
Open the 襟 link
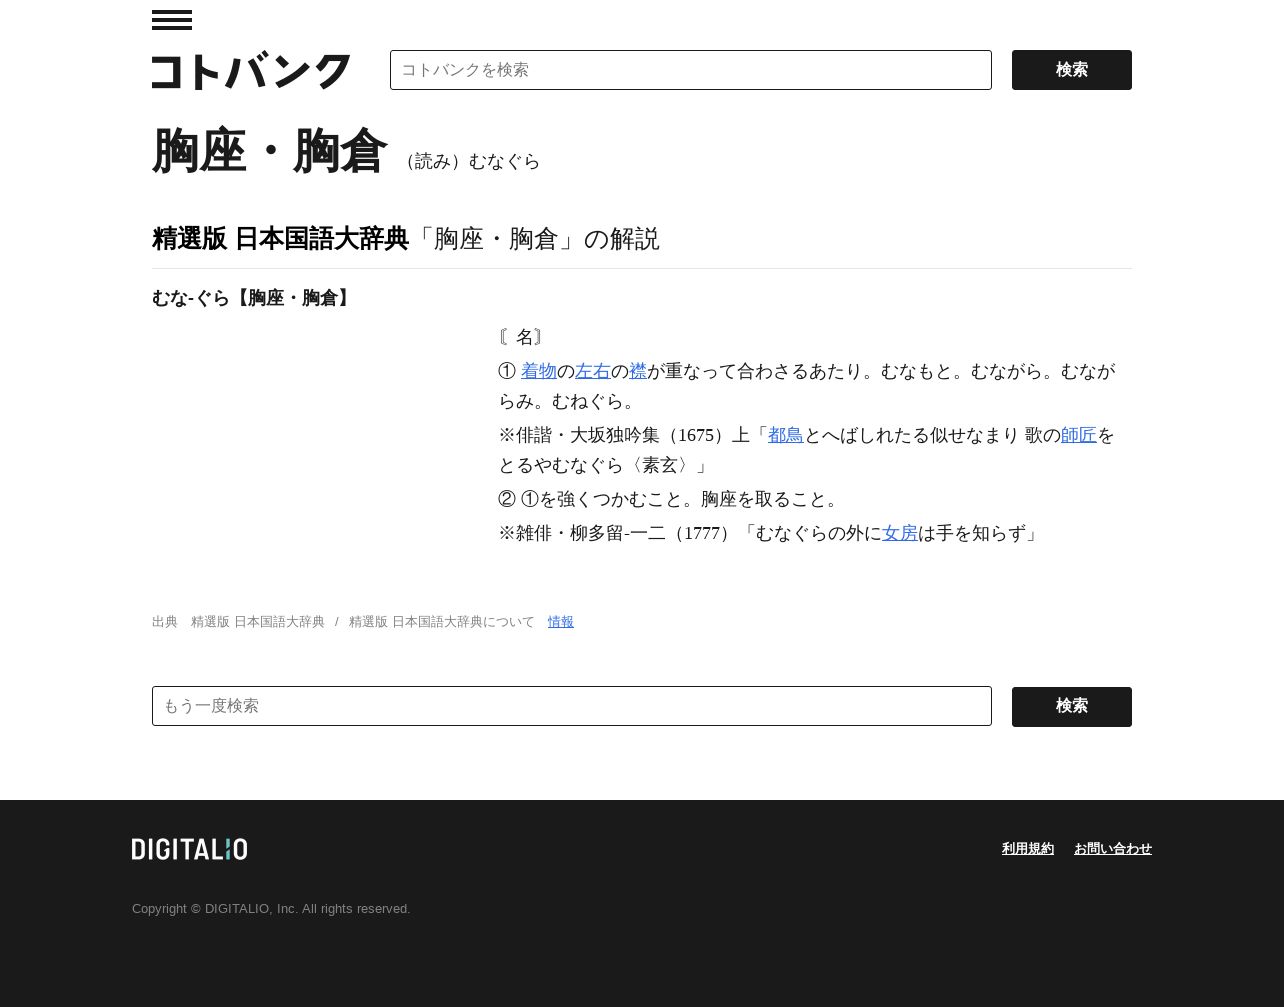638,371
